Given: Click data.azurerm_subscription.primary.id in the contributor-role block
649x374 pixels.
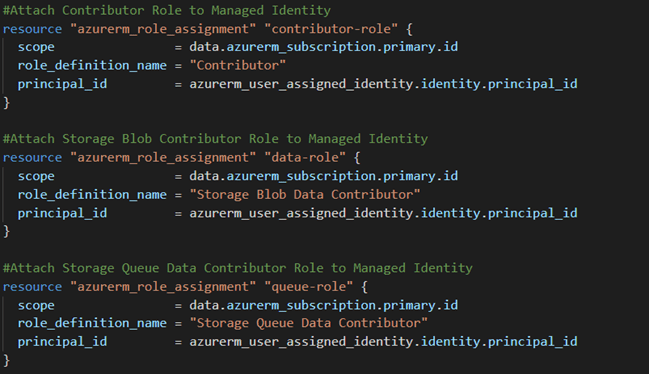Looking at the screenshot, I should [324, 47].
